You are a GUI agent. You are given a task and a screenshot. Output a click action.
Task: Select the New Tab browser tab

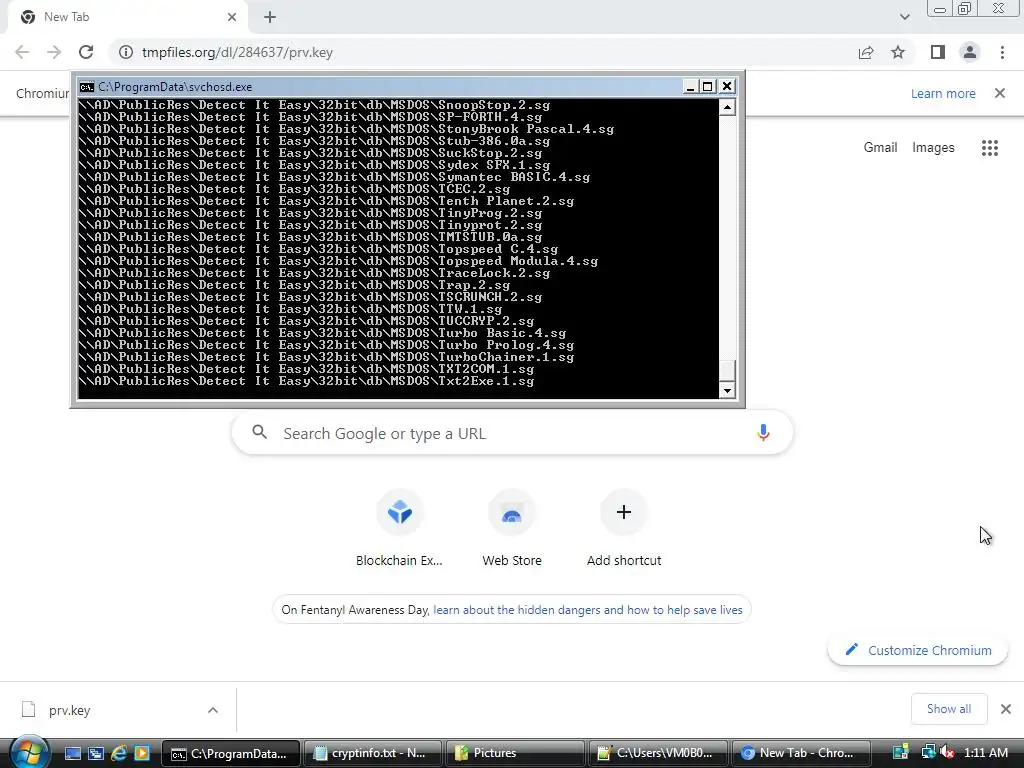(x=127, y=18)
